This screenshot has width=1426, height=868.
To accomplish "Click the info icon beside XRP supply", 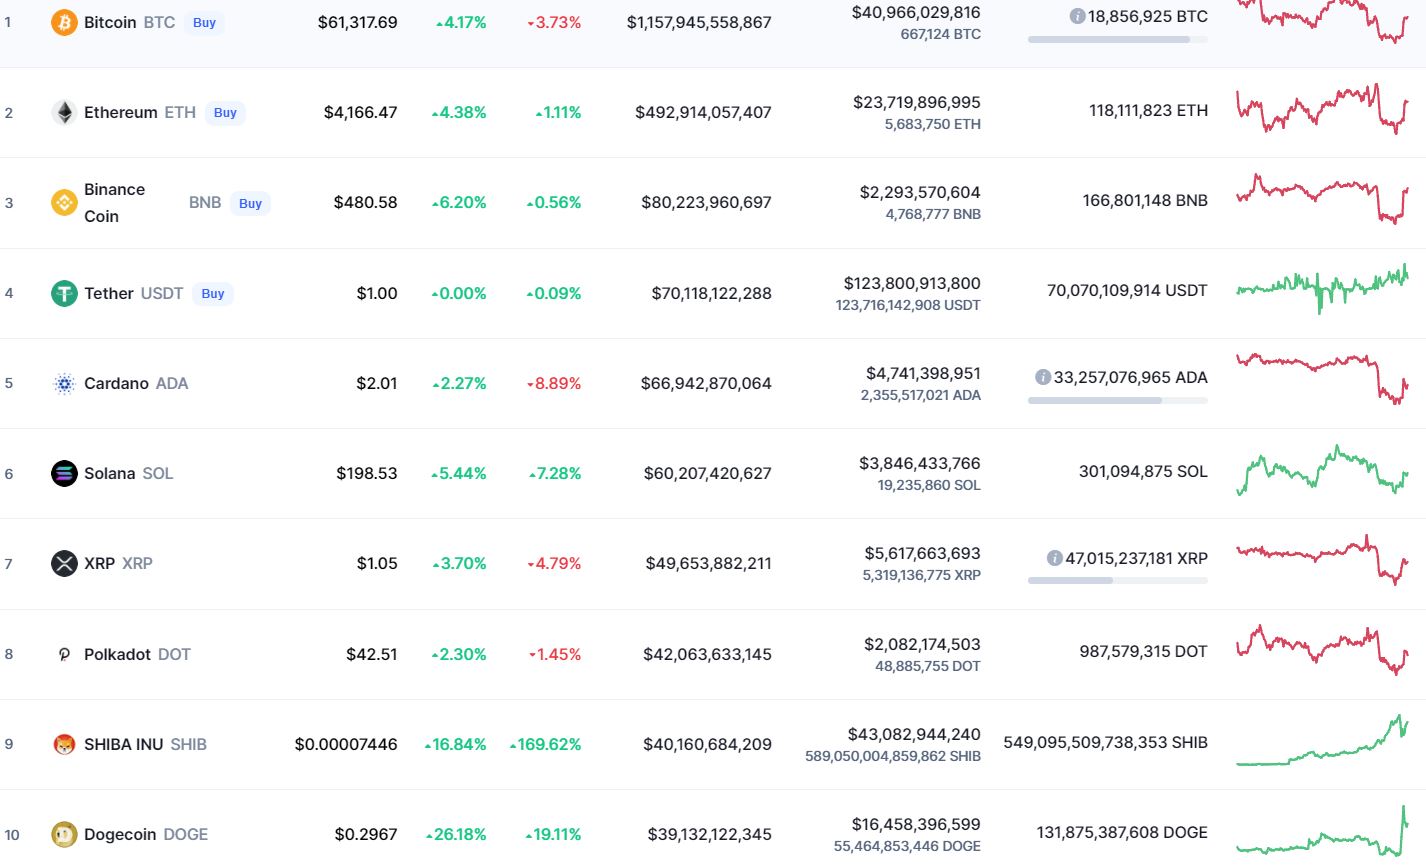I will click(x=1054, y=558).
